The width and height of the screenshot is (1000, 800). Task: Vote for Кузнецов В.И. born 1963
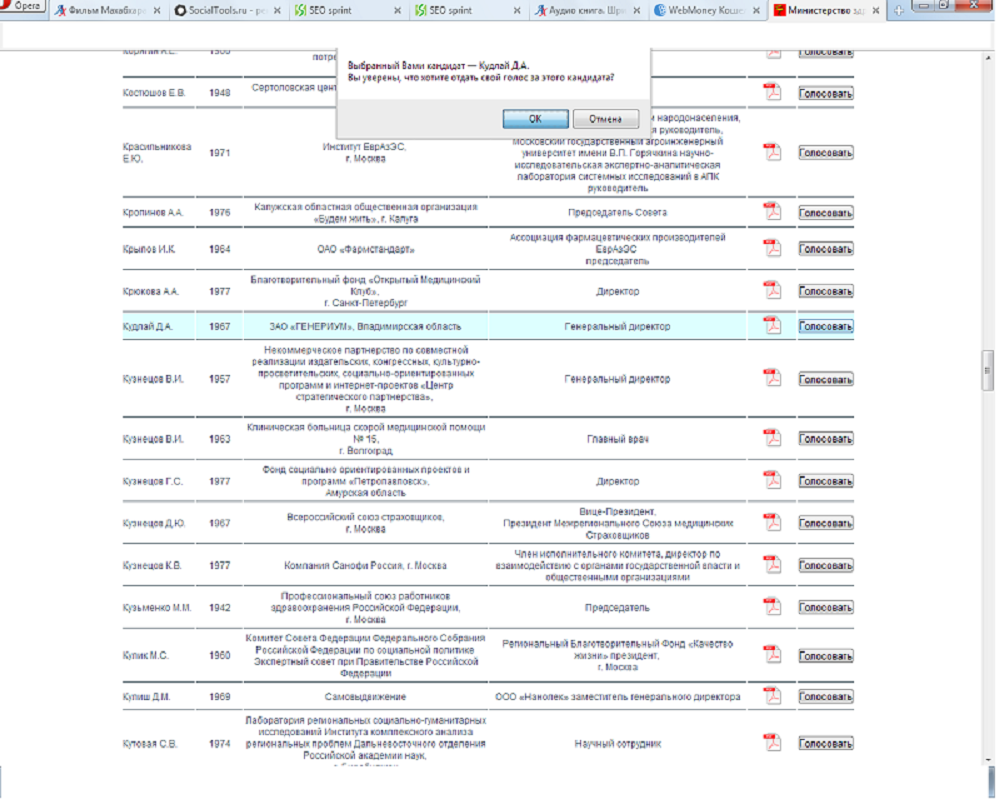(826, 439)
